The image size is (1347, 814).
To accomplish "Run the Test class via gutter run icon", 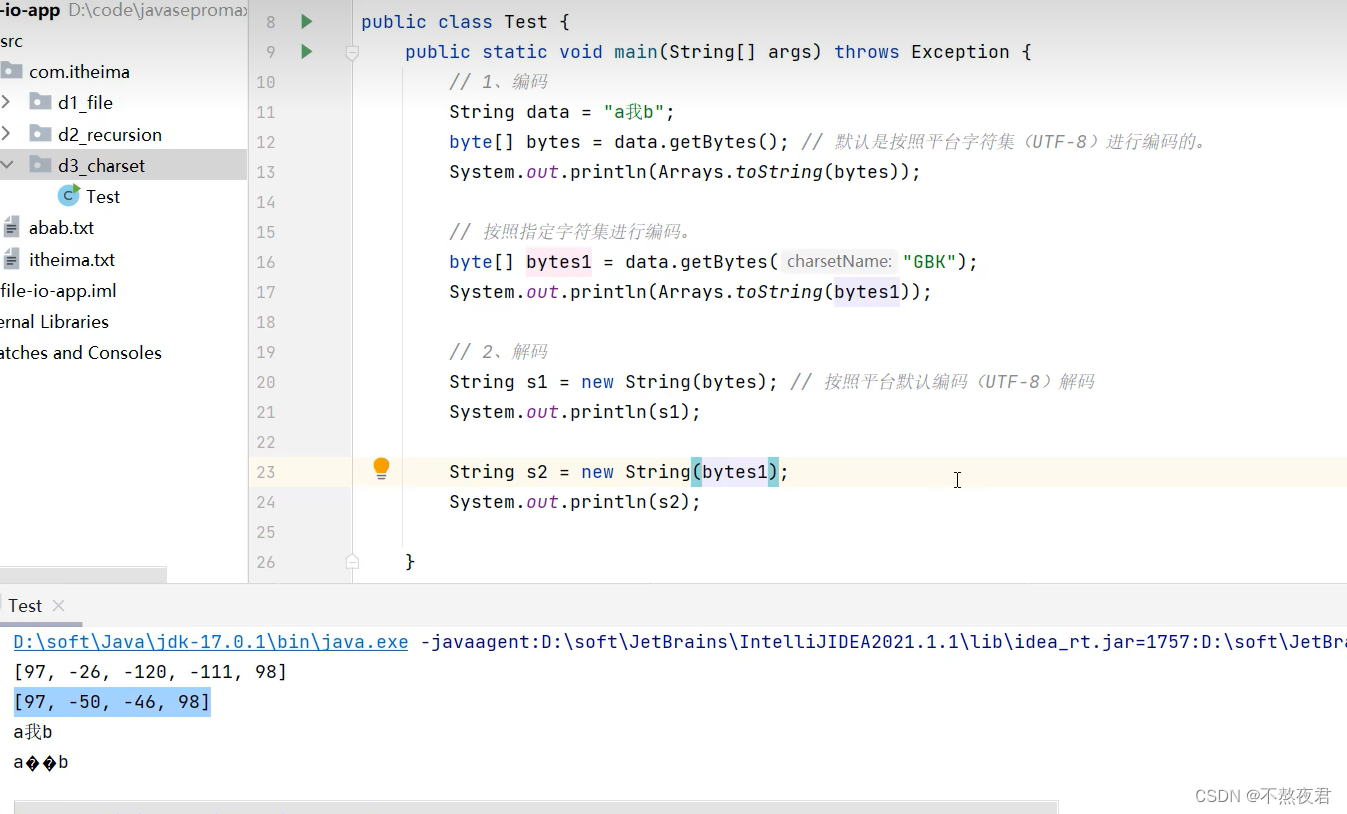I will coord(306,21).
